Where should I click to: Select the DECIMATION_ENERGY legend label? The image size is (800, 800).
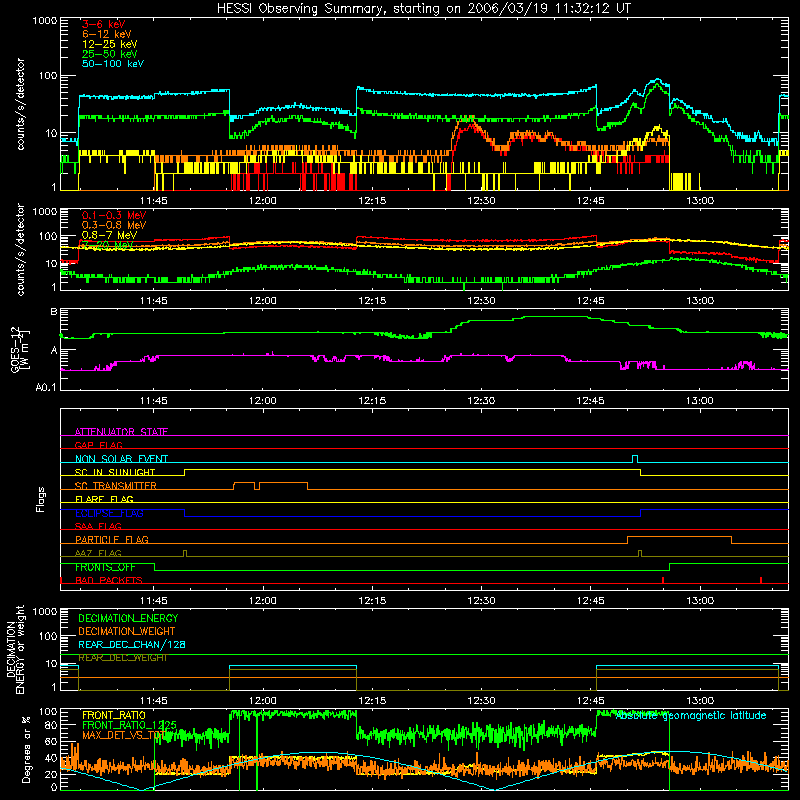[128, 618]
